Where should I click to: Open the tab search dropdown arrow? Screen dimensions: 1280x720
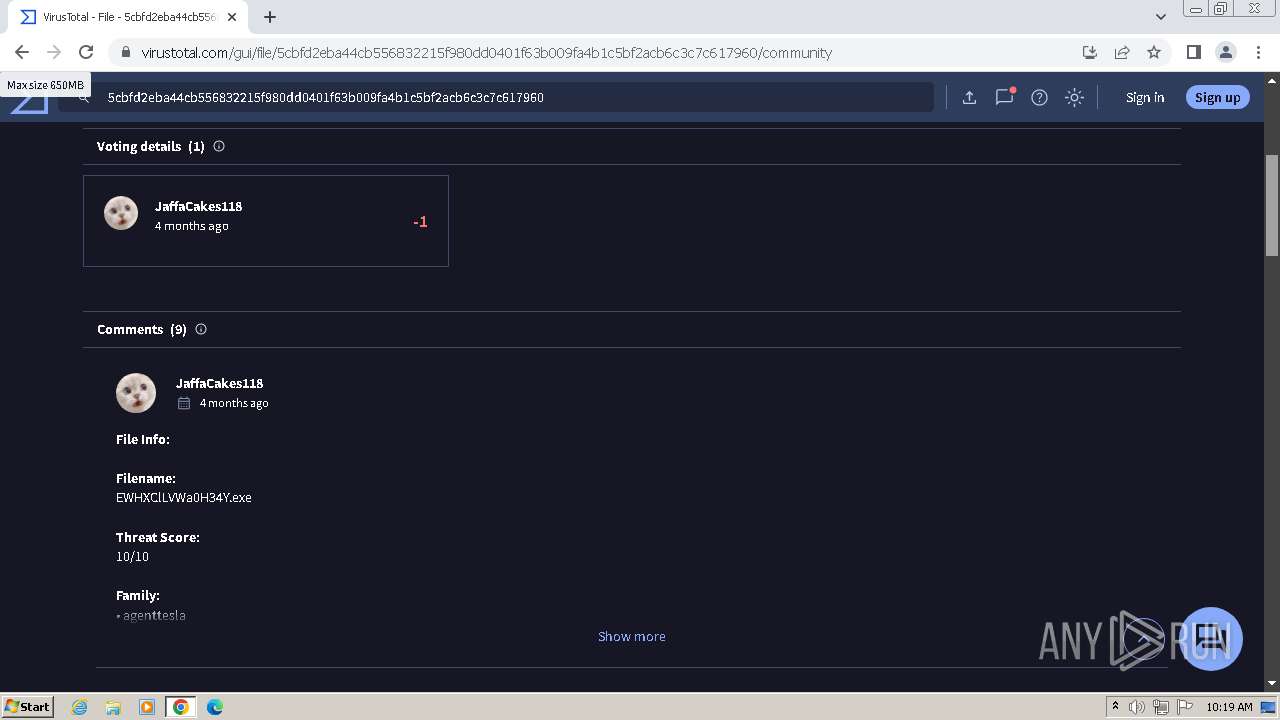pos(1160,17)
